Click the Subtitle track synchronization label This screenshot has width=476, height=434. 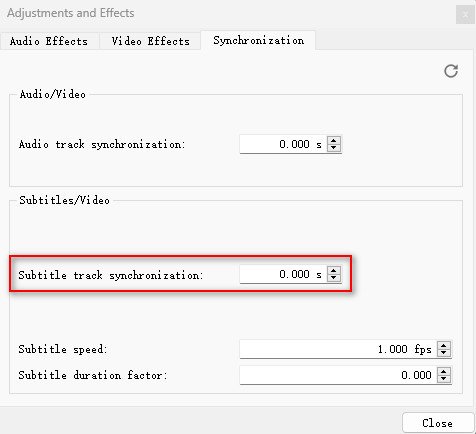[x=111, y=275]
